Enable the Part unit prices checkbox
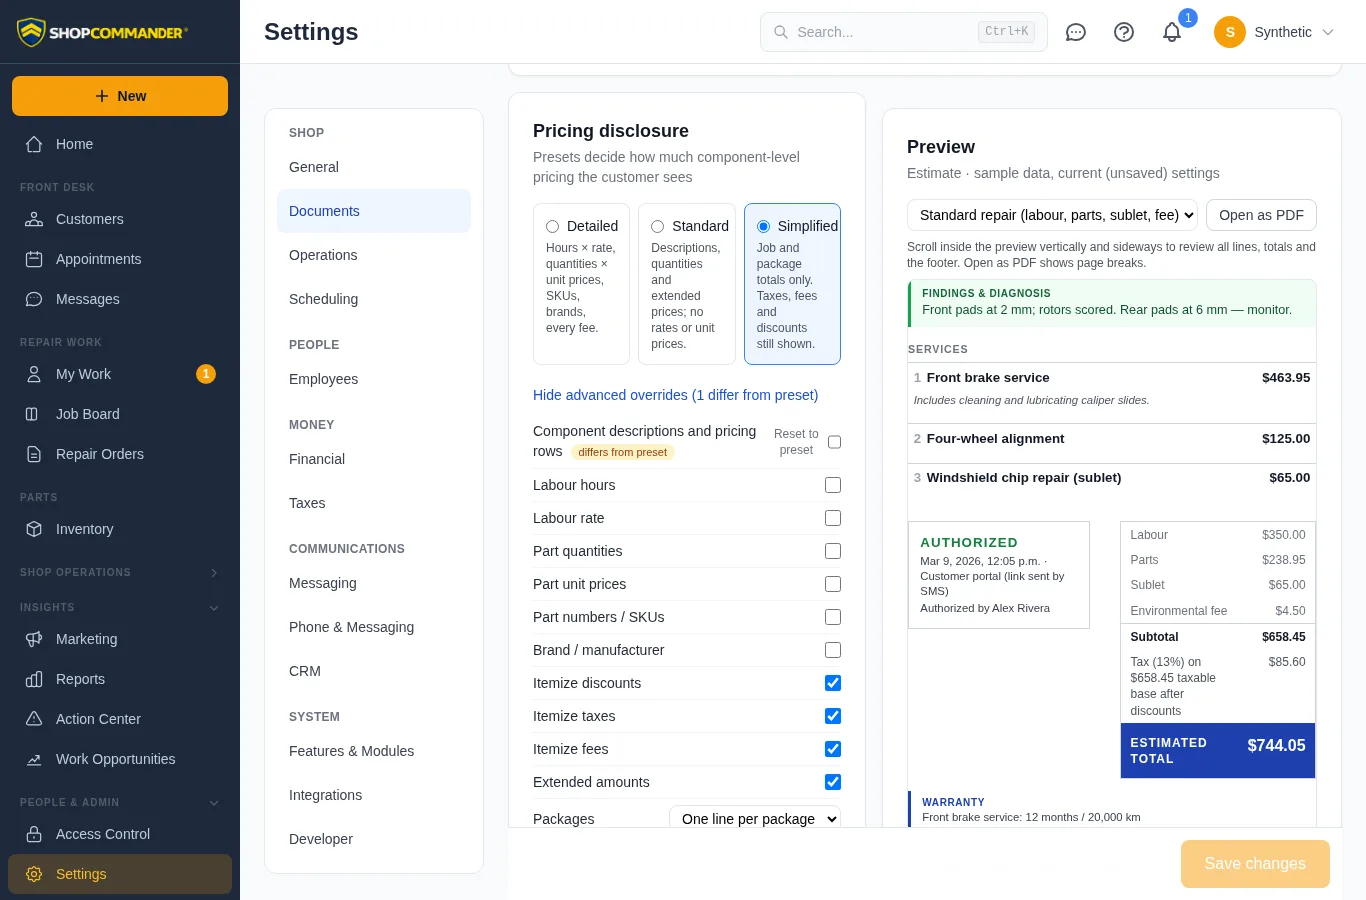 point(833,584)
